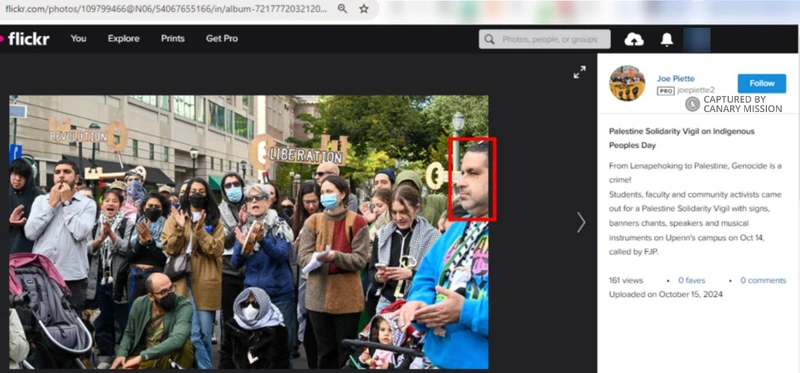The width and height of the screenshot is (800, 373).
Task: Click the browser address bar URL
Action: tap(166, 9)
